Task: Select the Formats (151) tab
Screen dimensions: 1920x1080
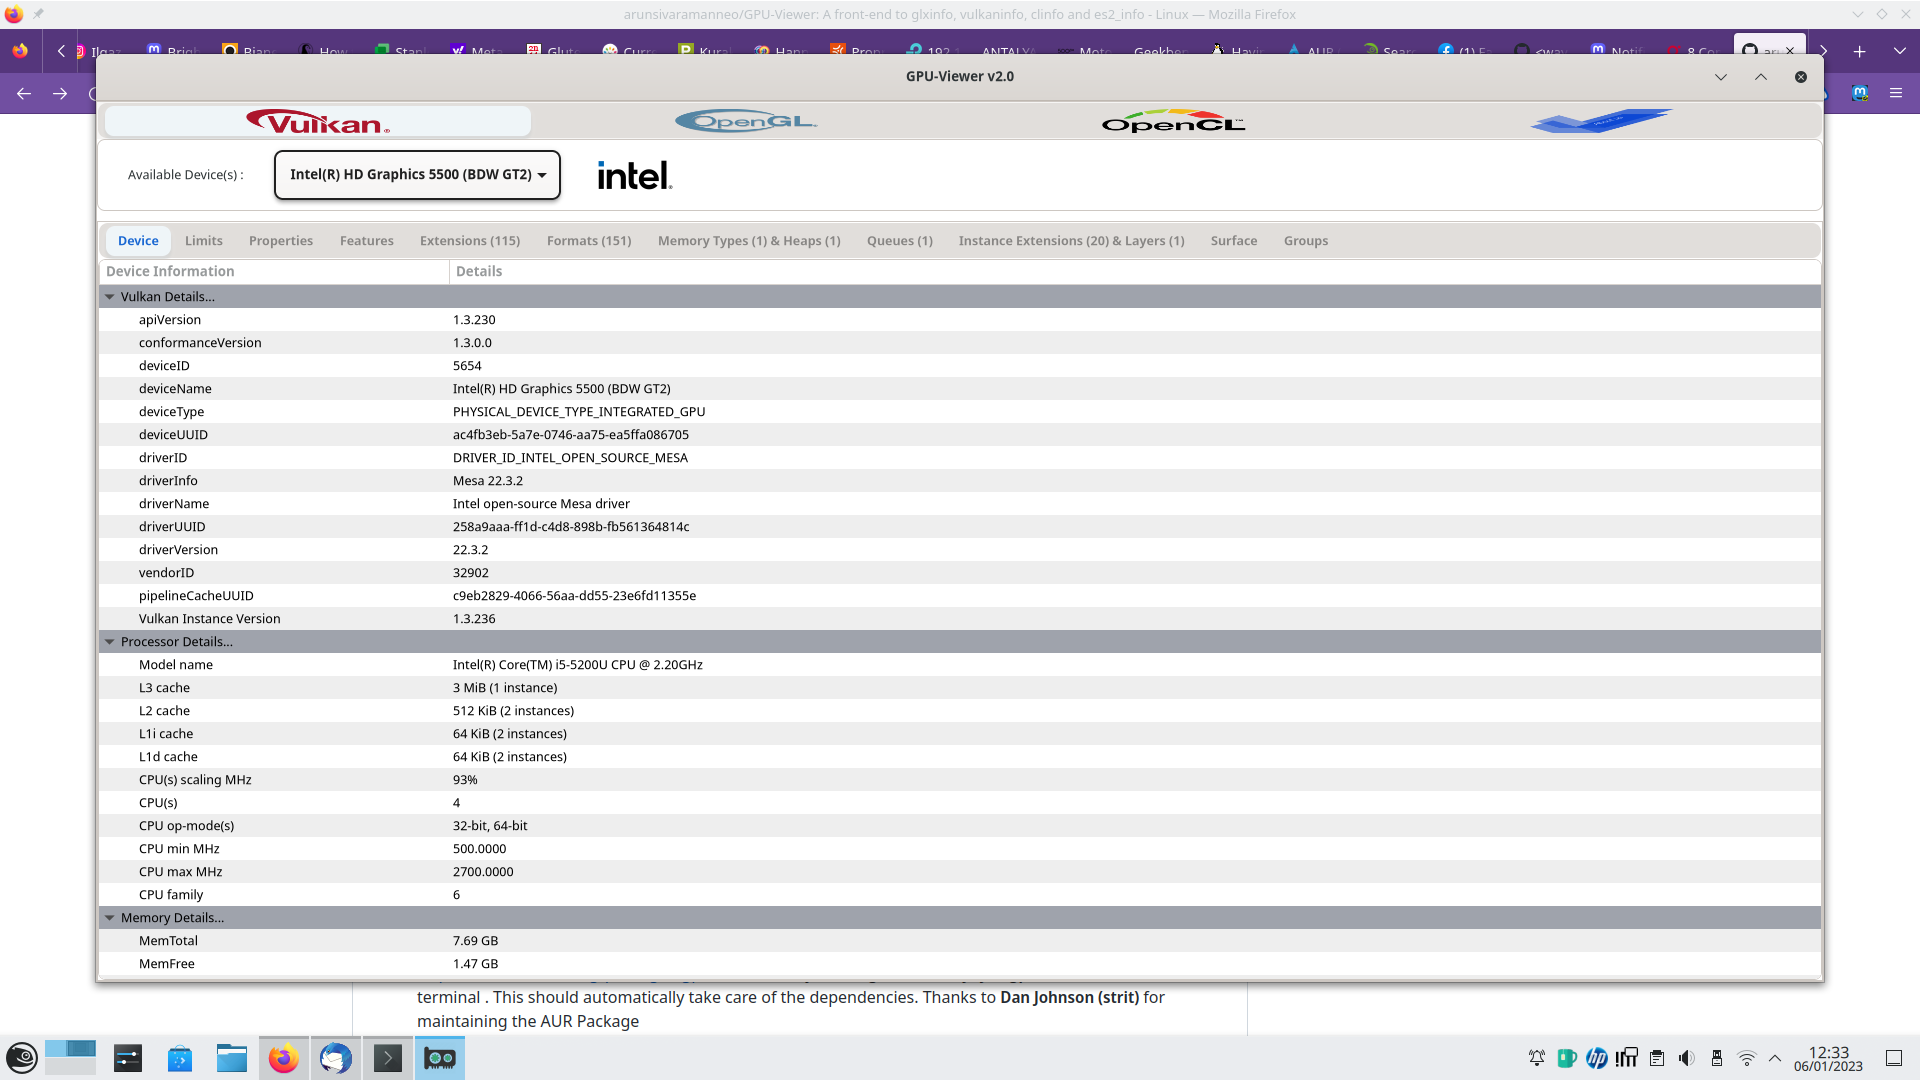Action: click(589, 241)
